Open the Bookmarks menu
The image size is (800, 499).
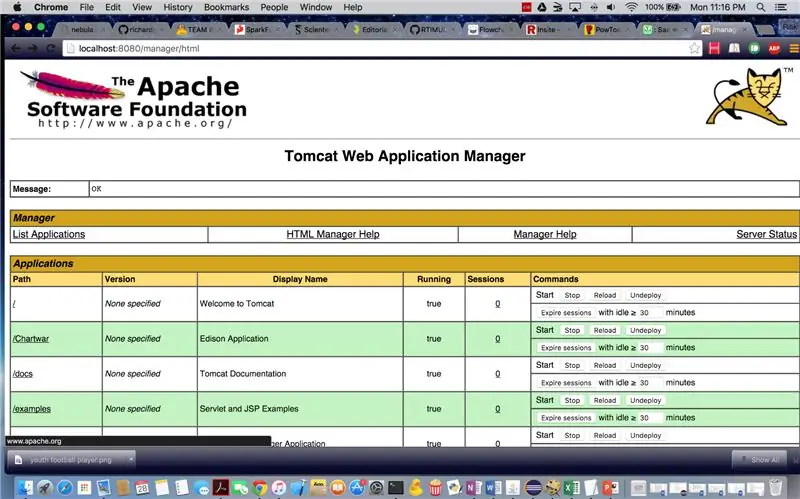[x=227, y=7]
